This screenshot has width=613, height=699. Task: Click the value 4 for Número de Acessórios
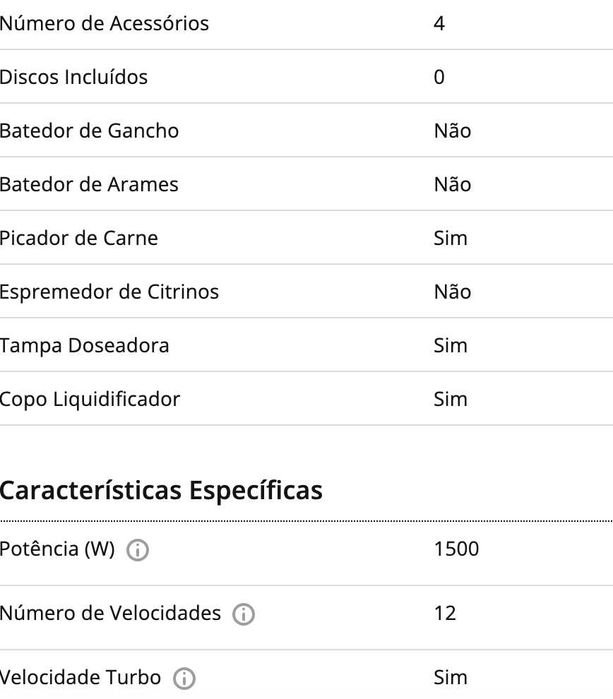pyautogui.click(x=440, y=23)
